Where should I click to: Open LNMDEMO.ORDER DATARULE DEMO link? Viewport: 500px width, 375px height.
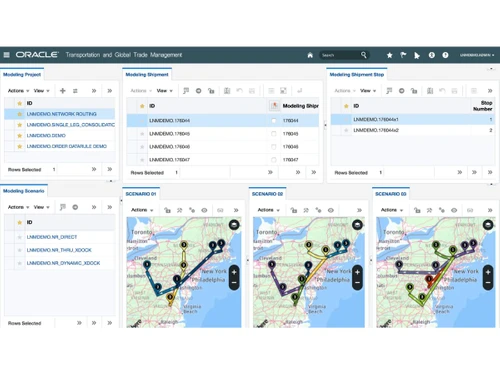tap(67, 146)
